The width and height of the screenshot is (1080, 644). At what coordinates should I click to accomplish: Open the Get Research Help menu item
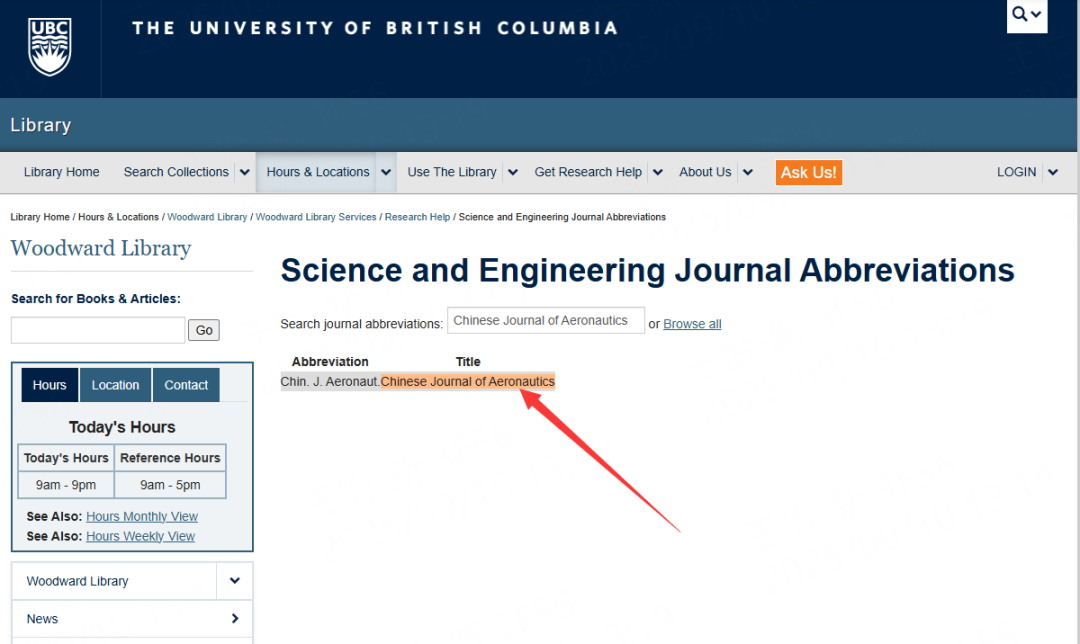coord(588,172)
